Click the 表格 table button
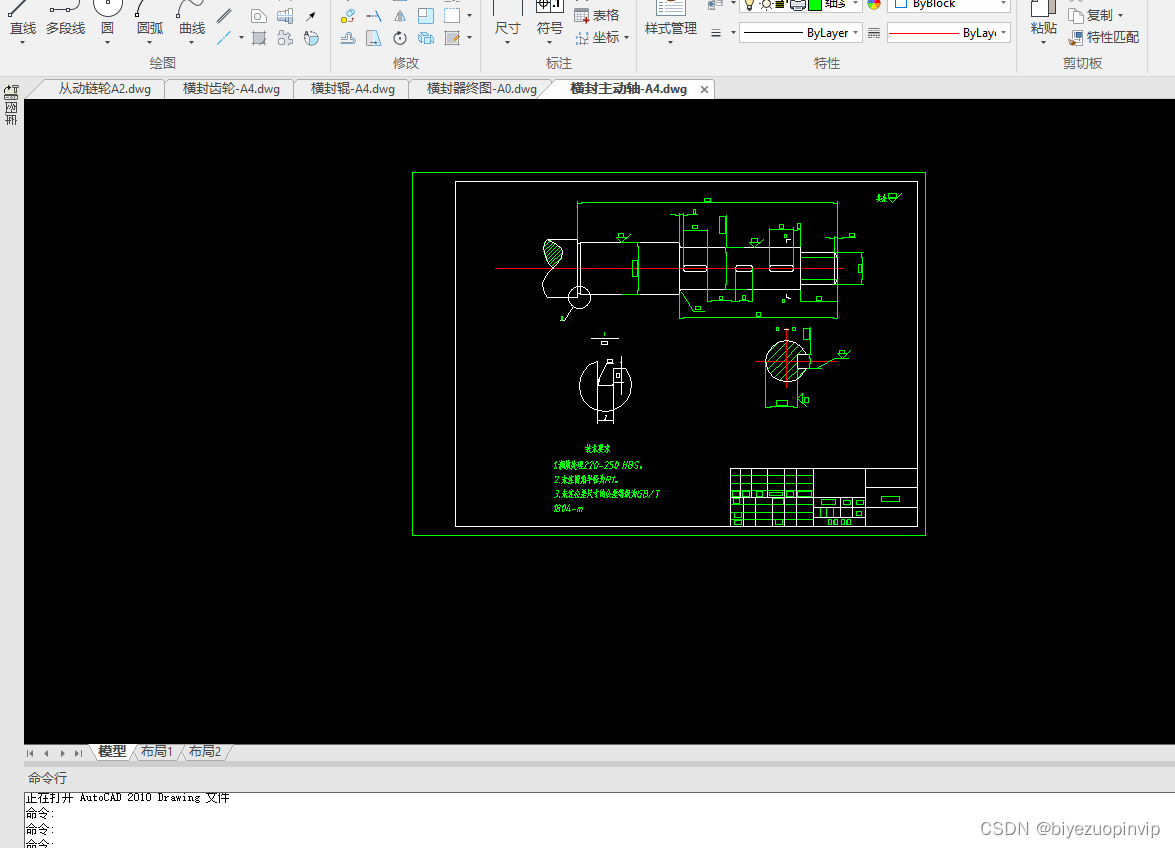Viewport: 1175px width, 848px height. click(597, 16)
